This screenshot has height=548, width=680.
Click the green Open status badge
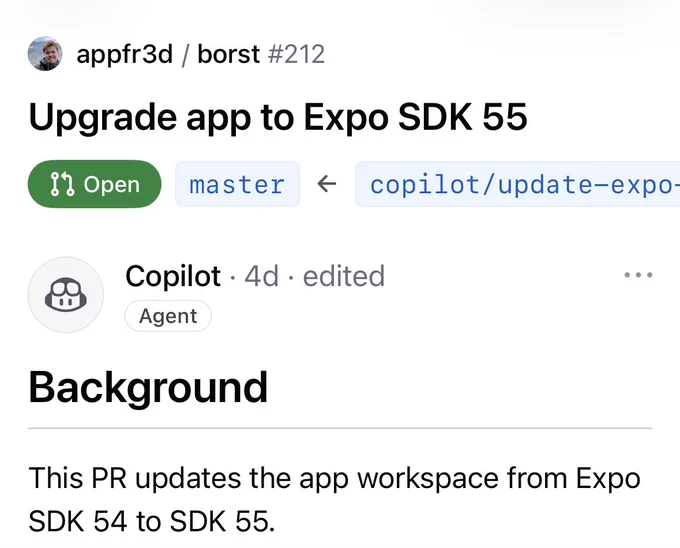pos(95,184)
